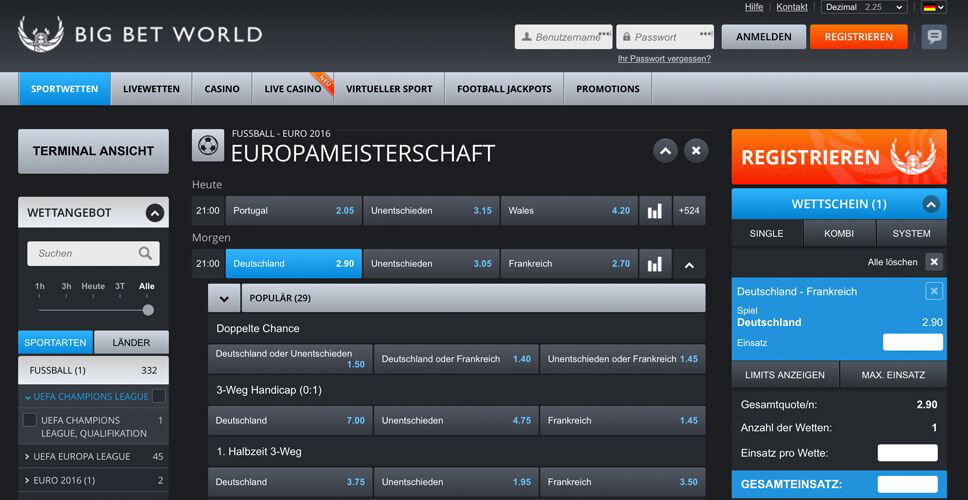This screenshot has width=968, height=500.
Task: Collapse the Europameisterschaft section with the up arrow
Action: point(665,151)
